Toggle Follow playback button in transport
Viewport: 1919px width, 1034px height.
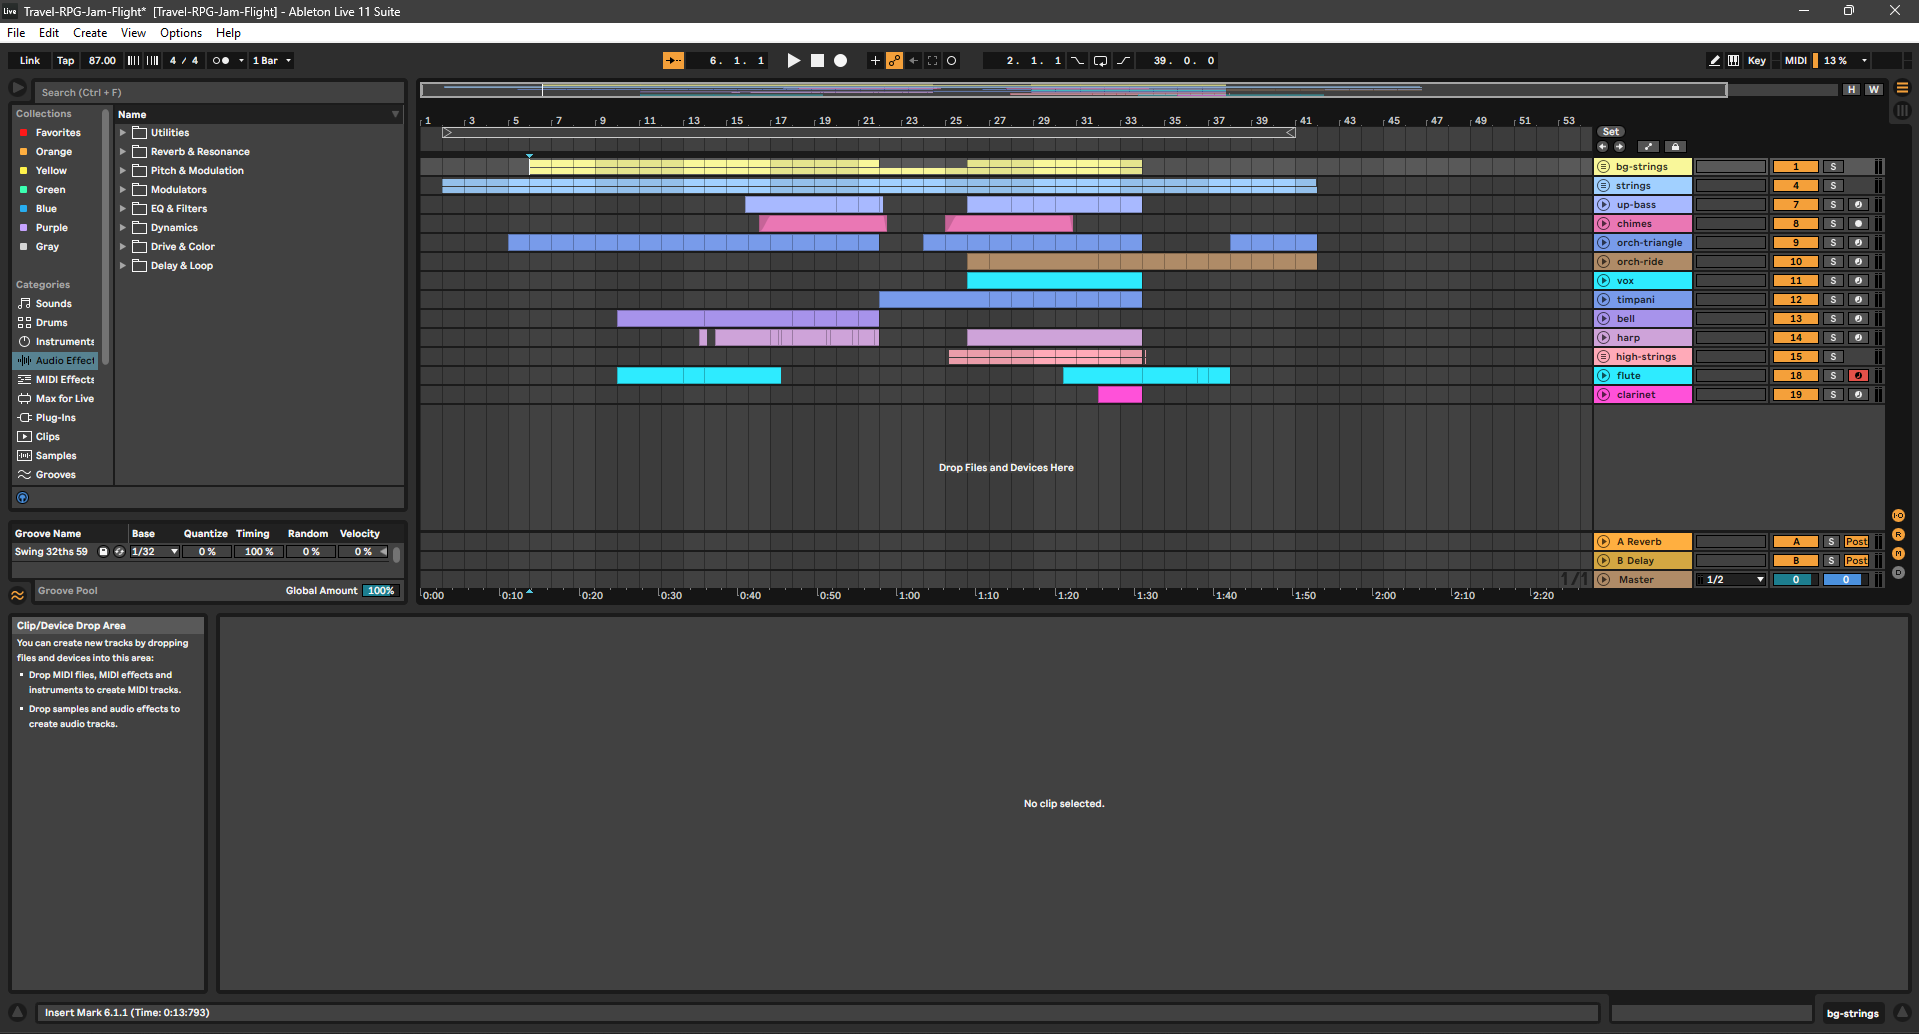[x=673, y=61]
